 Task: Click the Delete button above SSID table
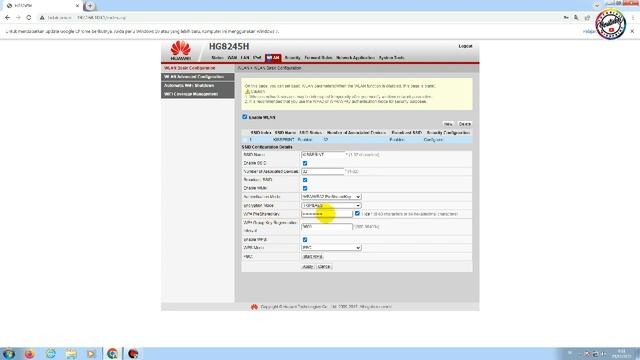point(464,124)
